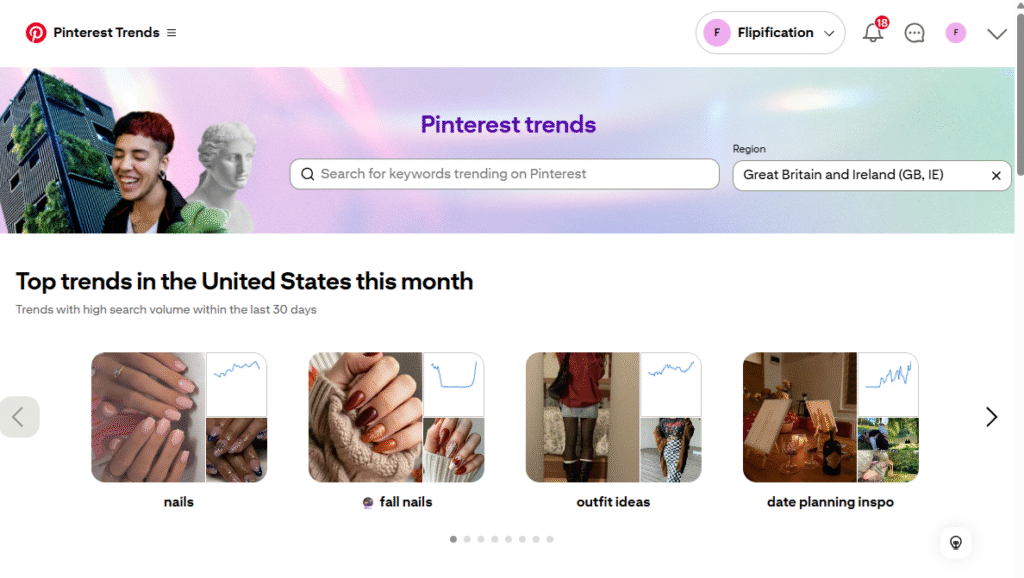The width and height of the screenshot is (1024, 578).
Task: Click the search magnifier icon
Action: tap(308, 174)
